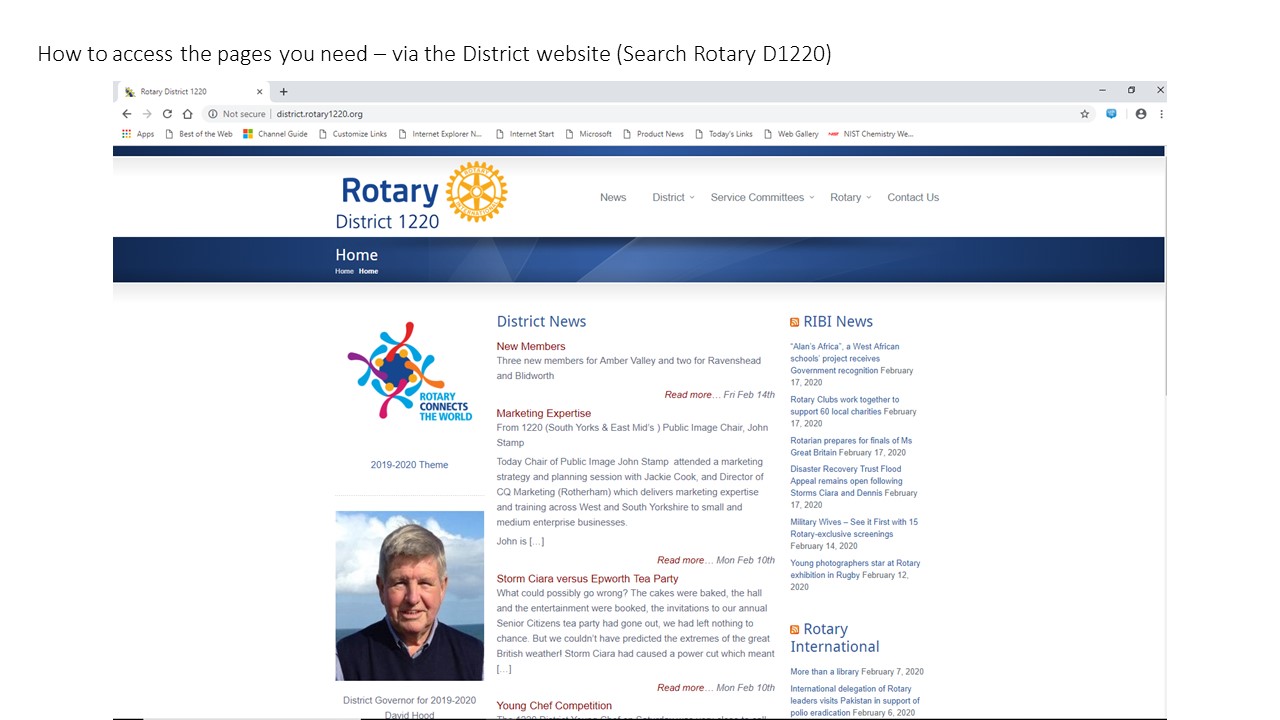Viewport: 1280px width, 720px height.
Task: Open Storm Ciara versus Epworth Tea Party
Action: pyautogui.click(x=587, y=579)
